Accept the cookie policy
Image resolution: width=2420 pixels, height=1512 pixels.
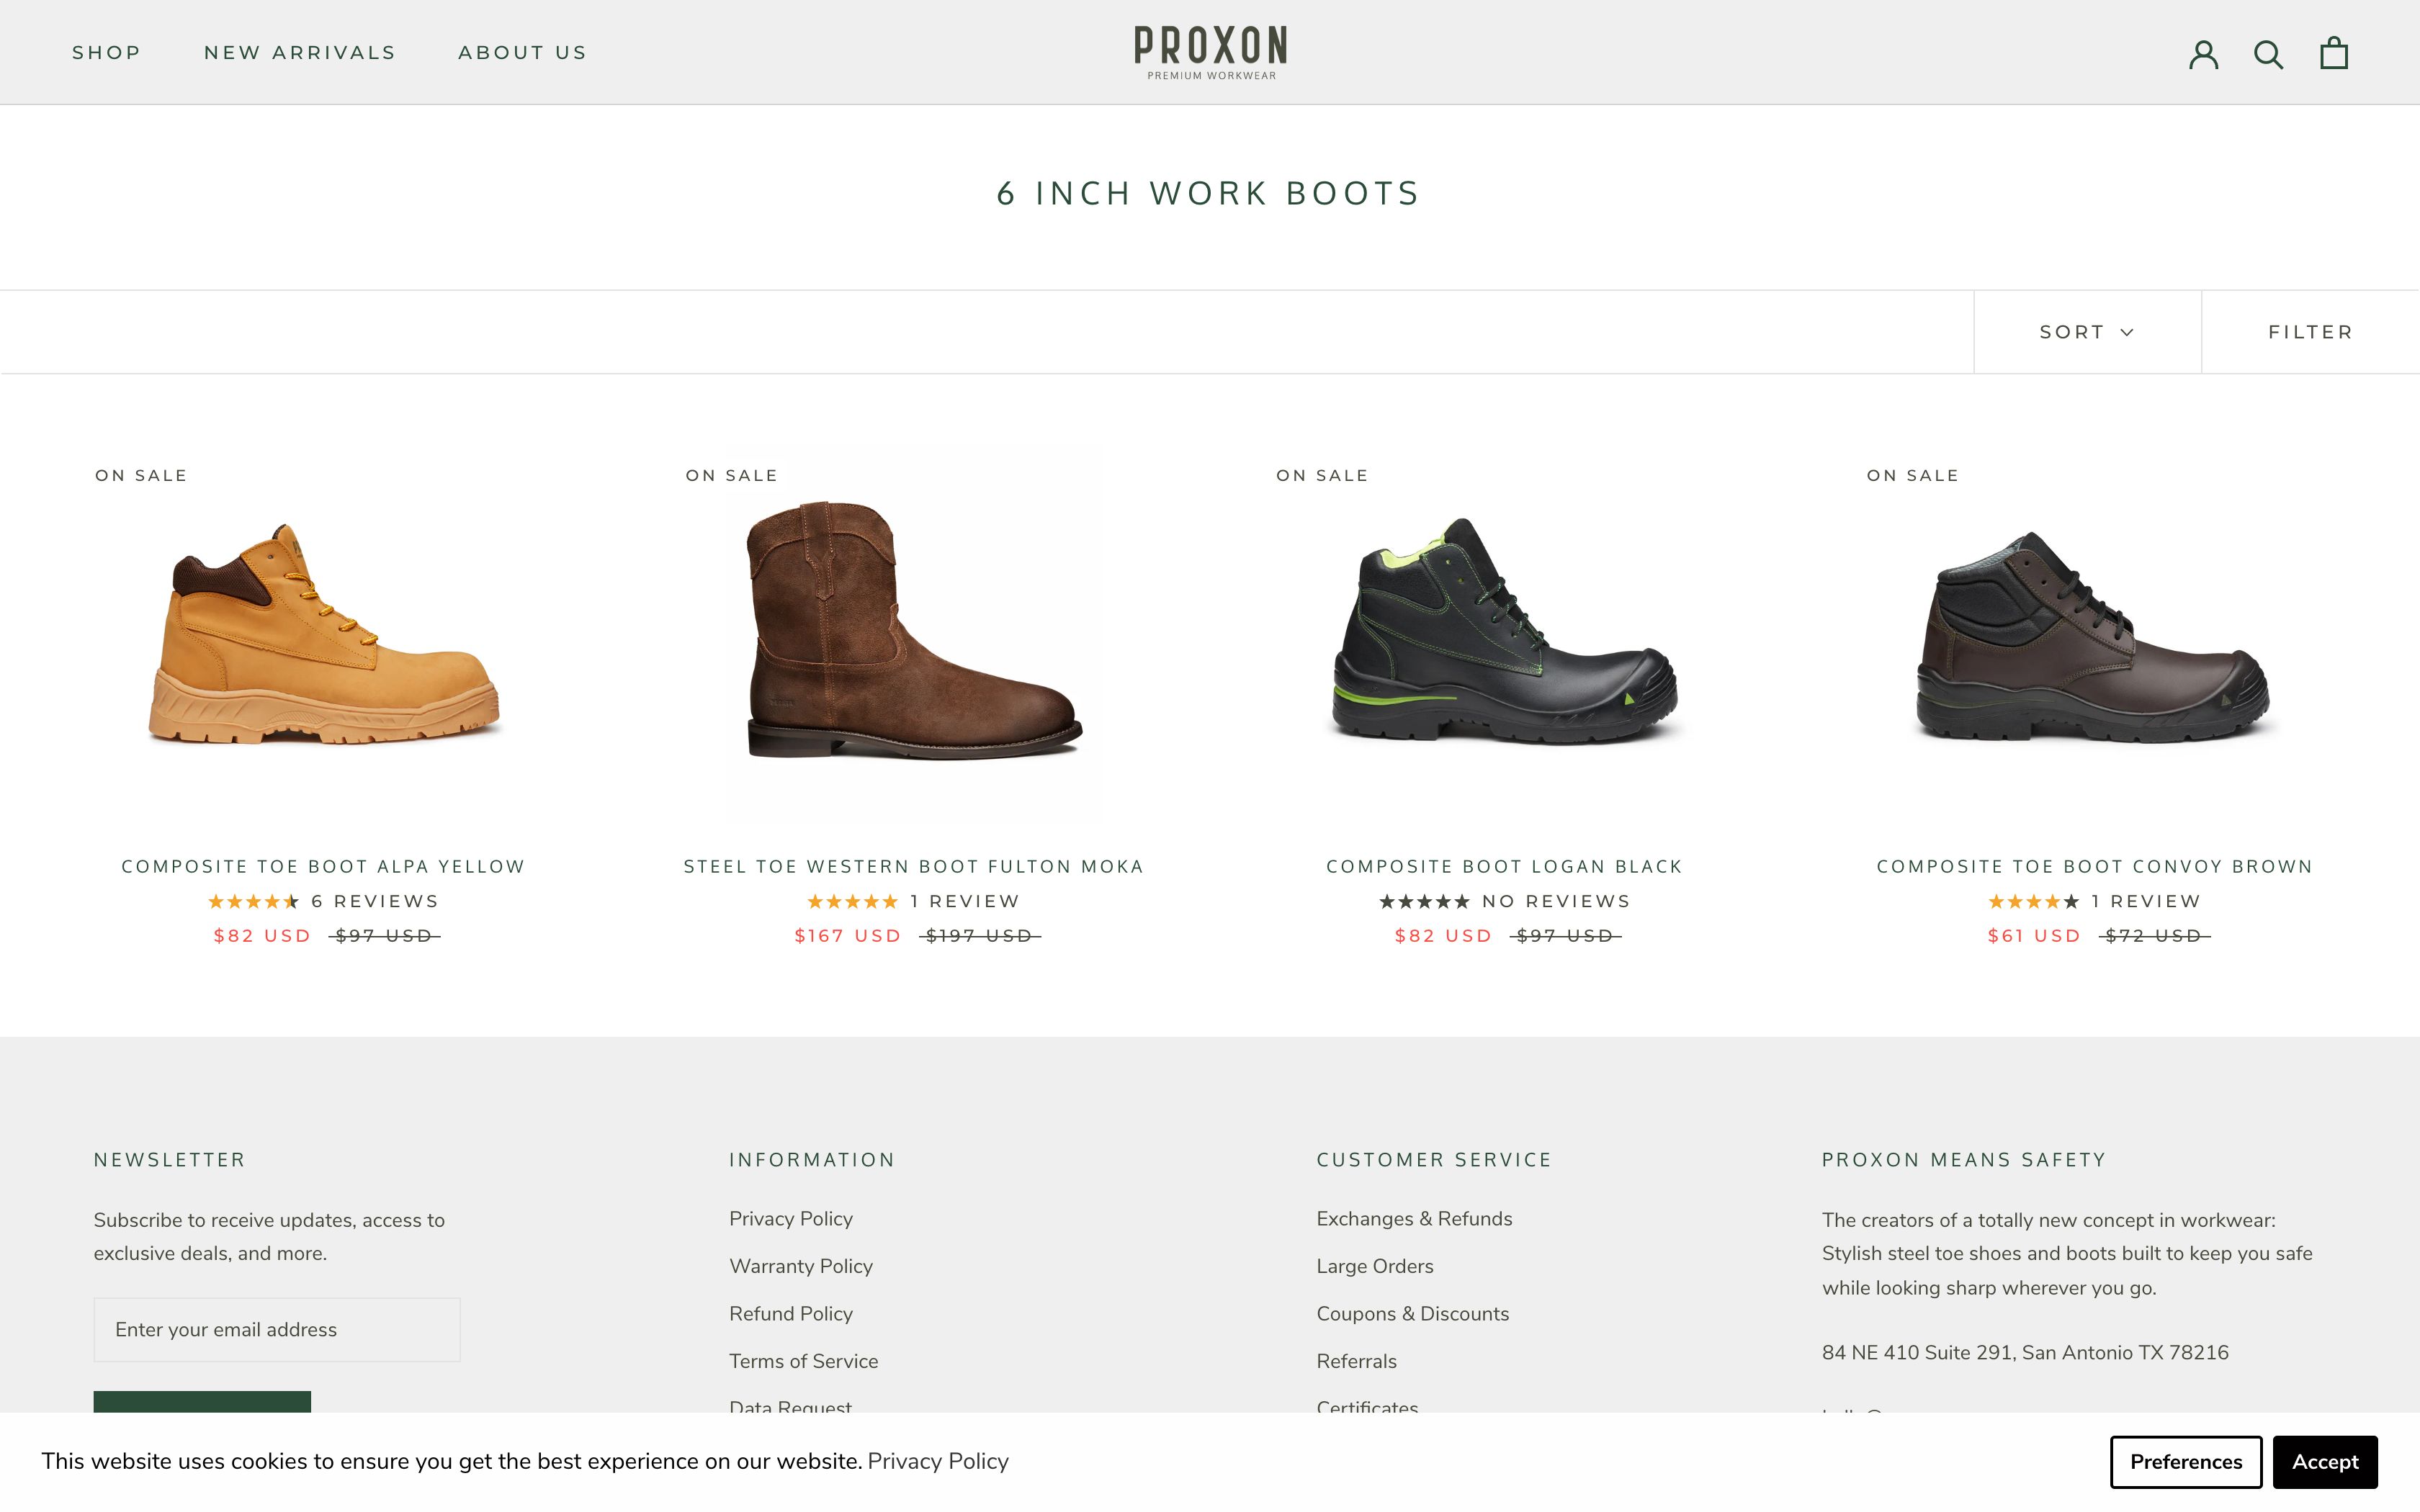(2325, 1461)
